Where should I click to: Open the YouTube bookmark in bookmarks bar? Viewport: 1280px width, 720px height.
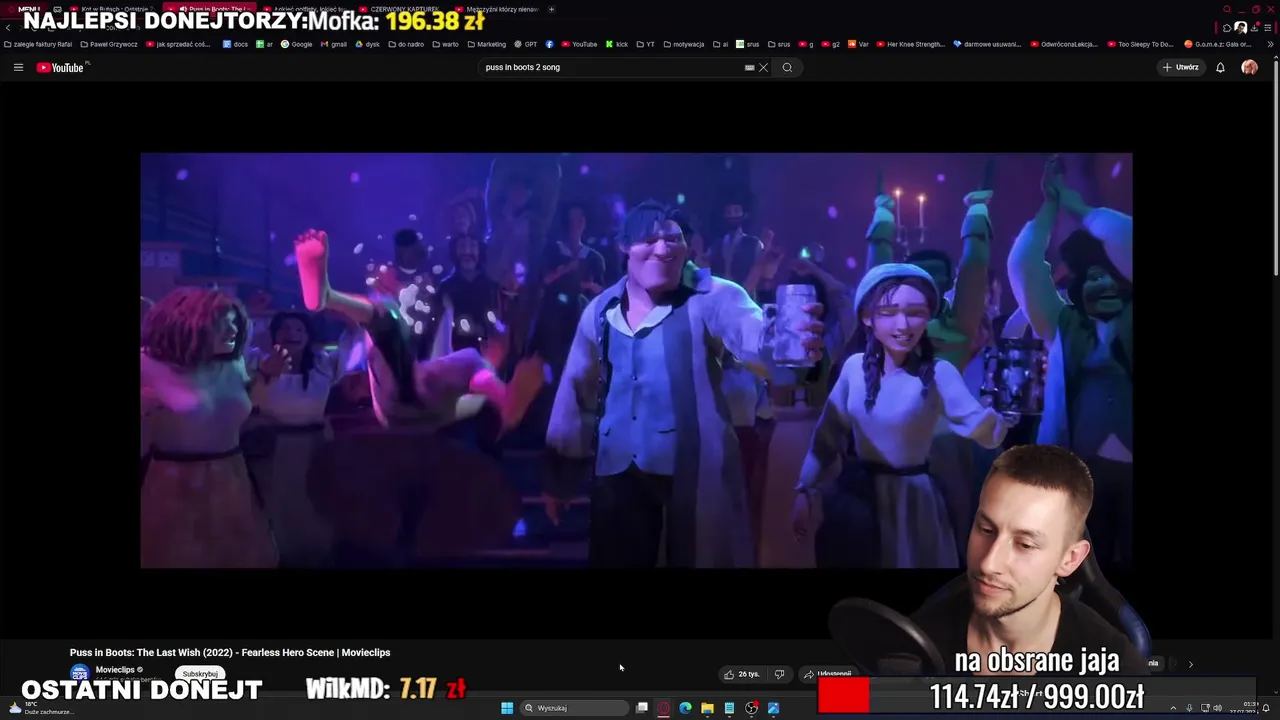[x=579, y=44]
